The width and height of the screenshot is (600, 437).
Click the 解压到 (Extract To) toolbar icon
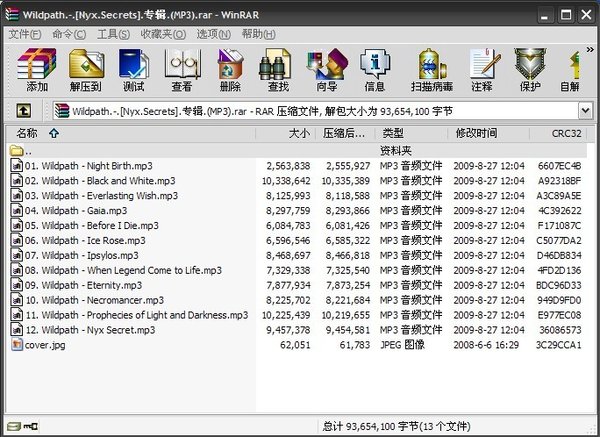click(x=86, y=70)
